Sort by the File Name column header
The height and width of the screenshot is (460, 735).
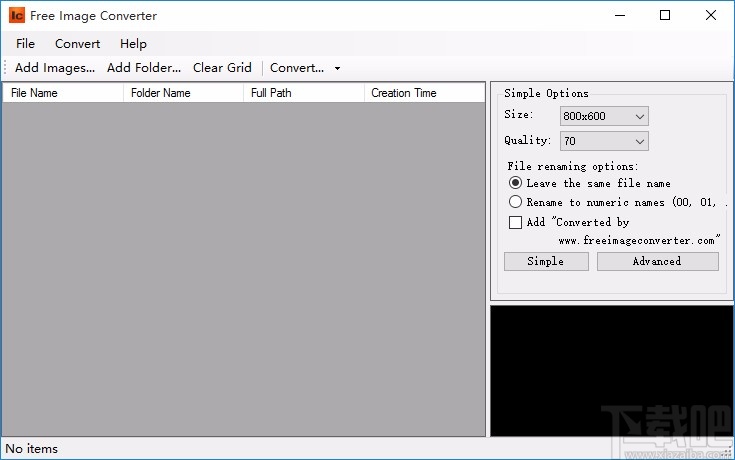tap(63, 93)
